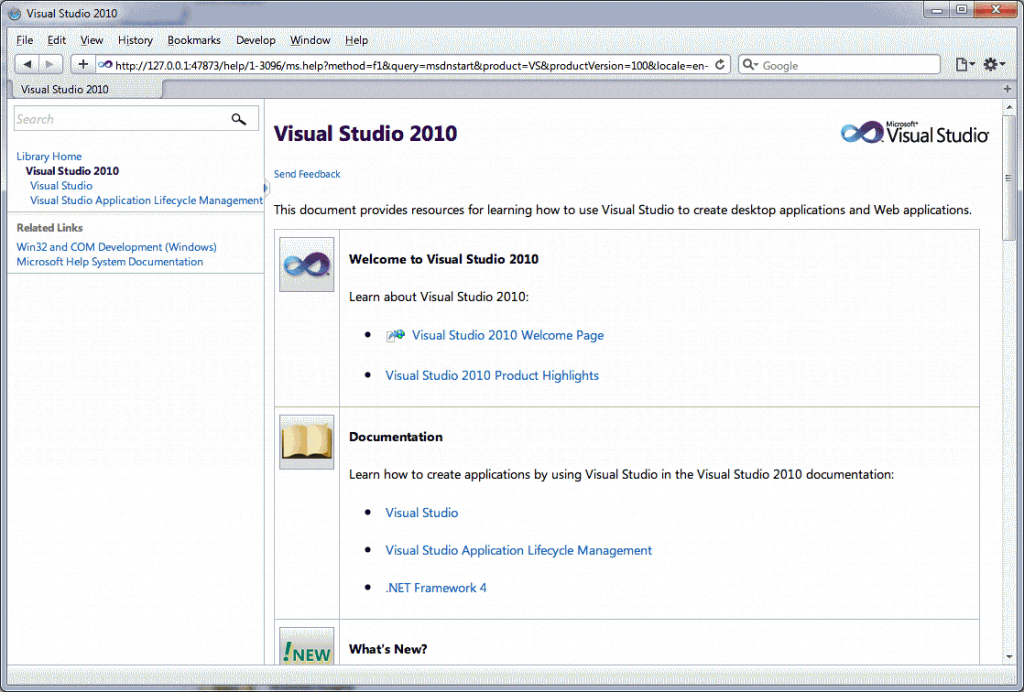Click the Visual Studio logo at top right
This screenshot has height=692, width=1024.
[914, 133]
